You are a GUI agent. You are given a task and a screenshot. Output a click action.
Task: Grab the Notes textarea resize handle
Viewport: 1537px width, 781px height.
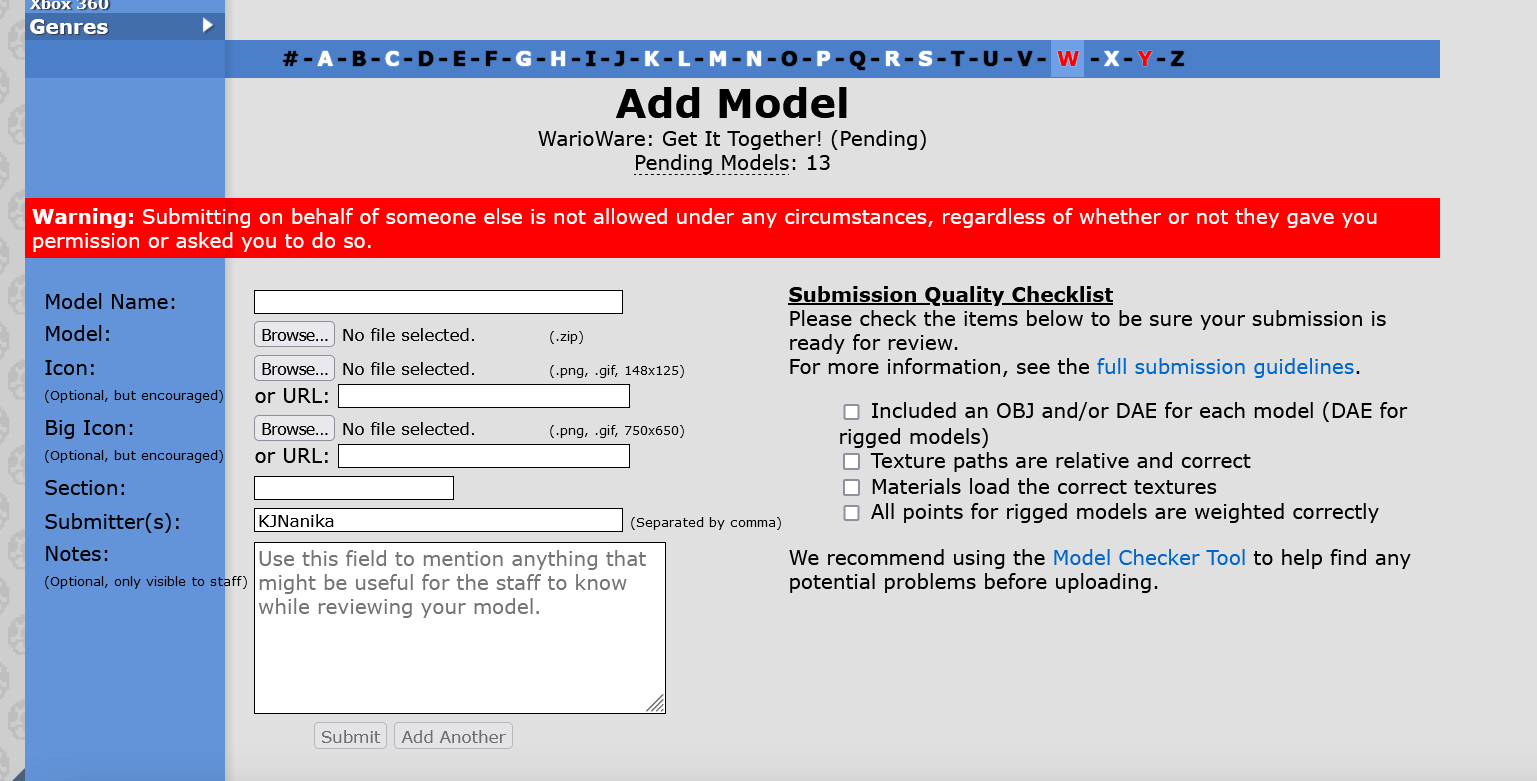656,704
